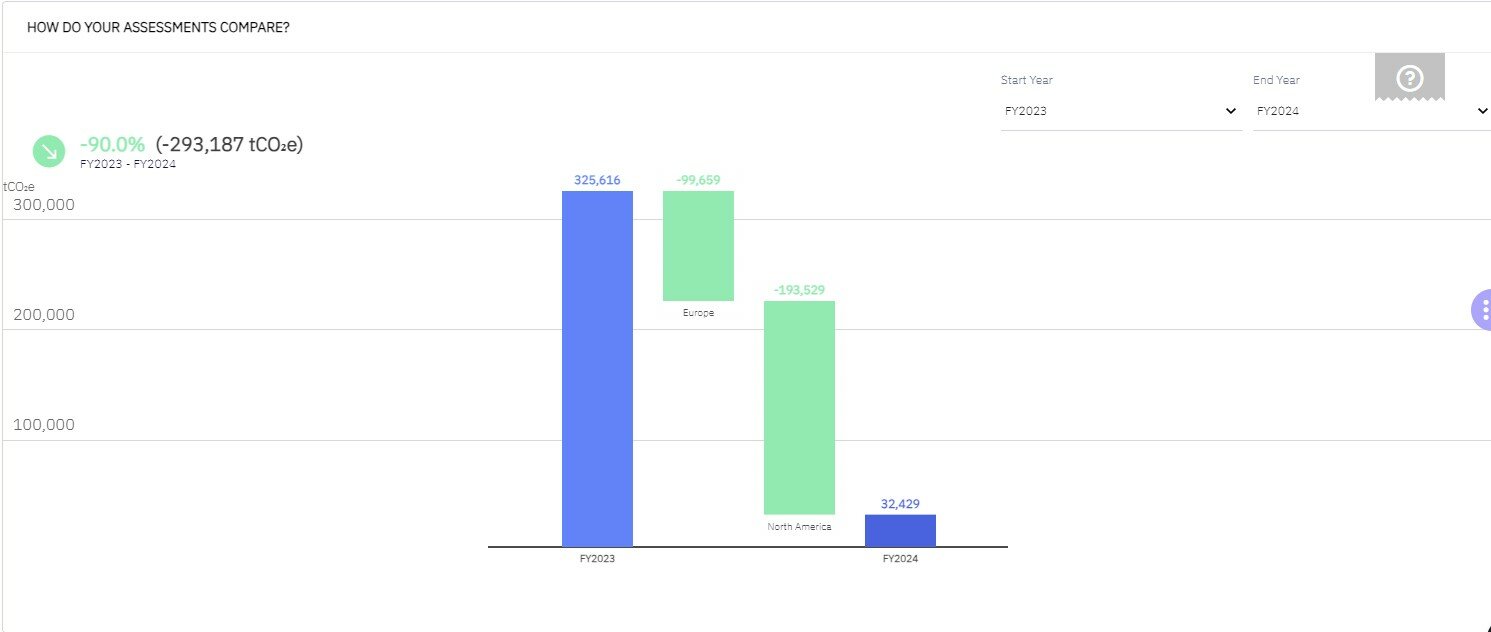Click the -90.0% change summary text

pyautogui.click(x=112, y=144)
